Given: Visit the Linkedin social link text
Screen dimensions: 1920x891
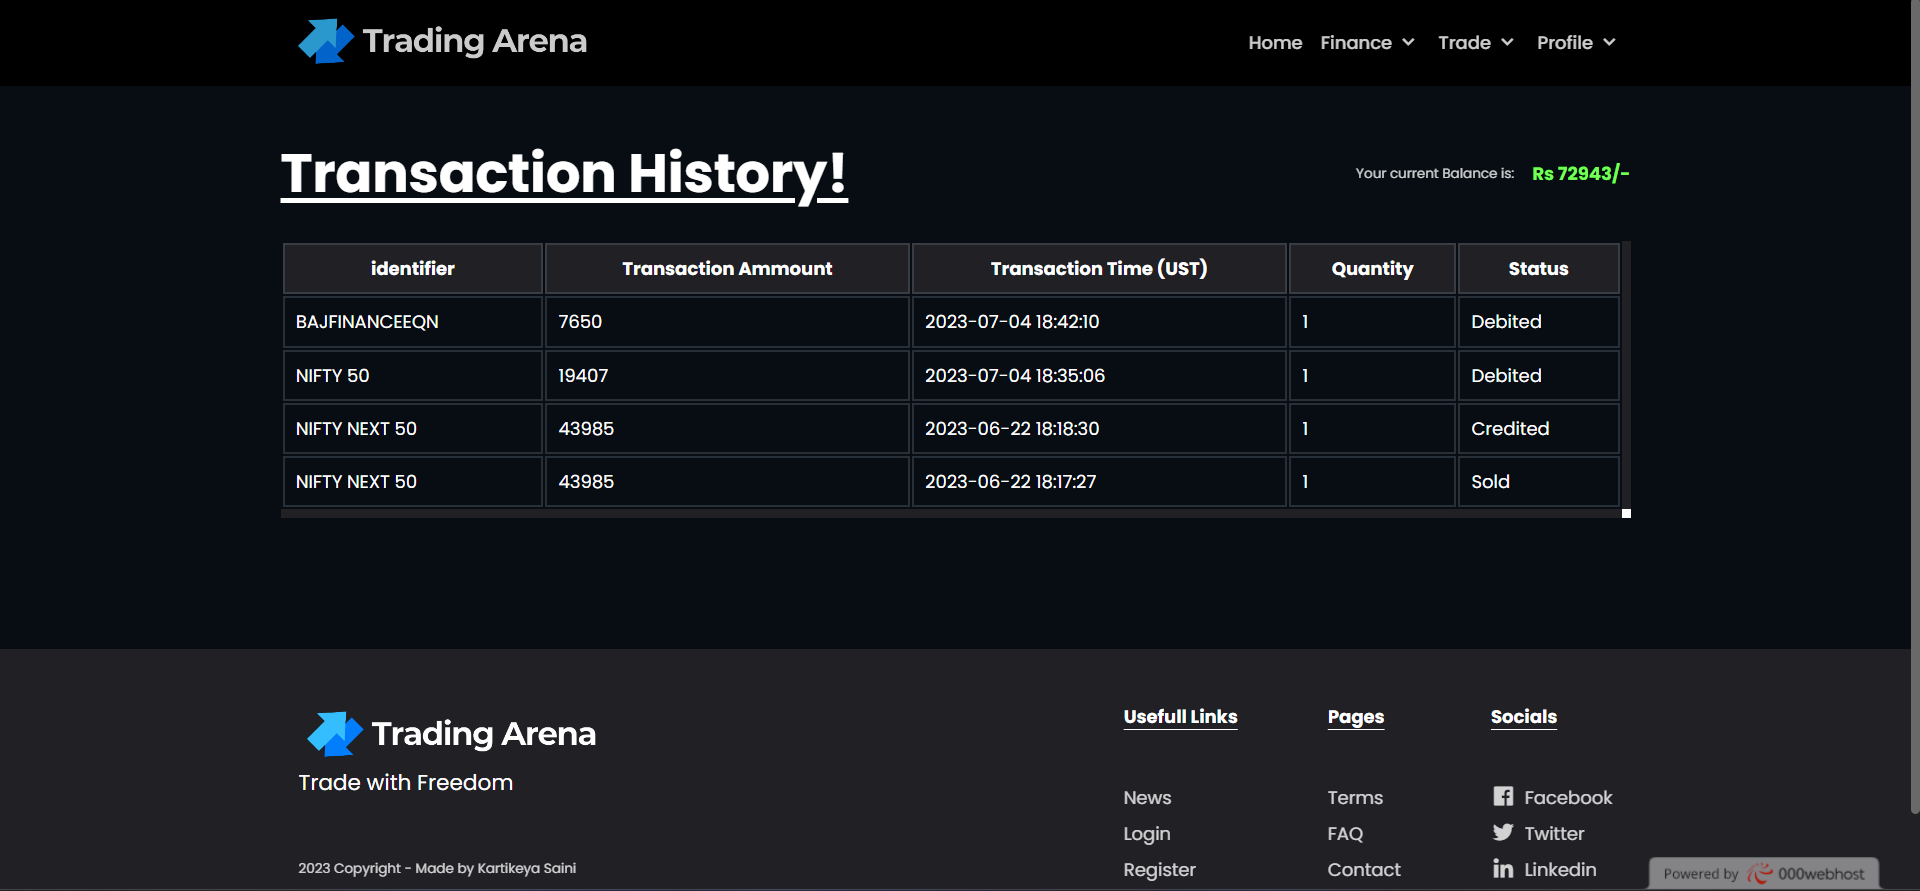Looking at the screenshot, I should (1560, 869).
